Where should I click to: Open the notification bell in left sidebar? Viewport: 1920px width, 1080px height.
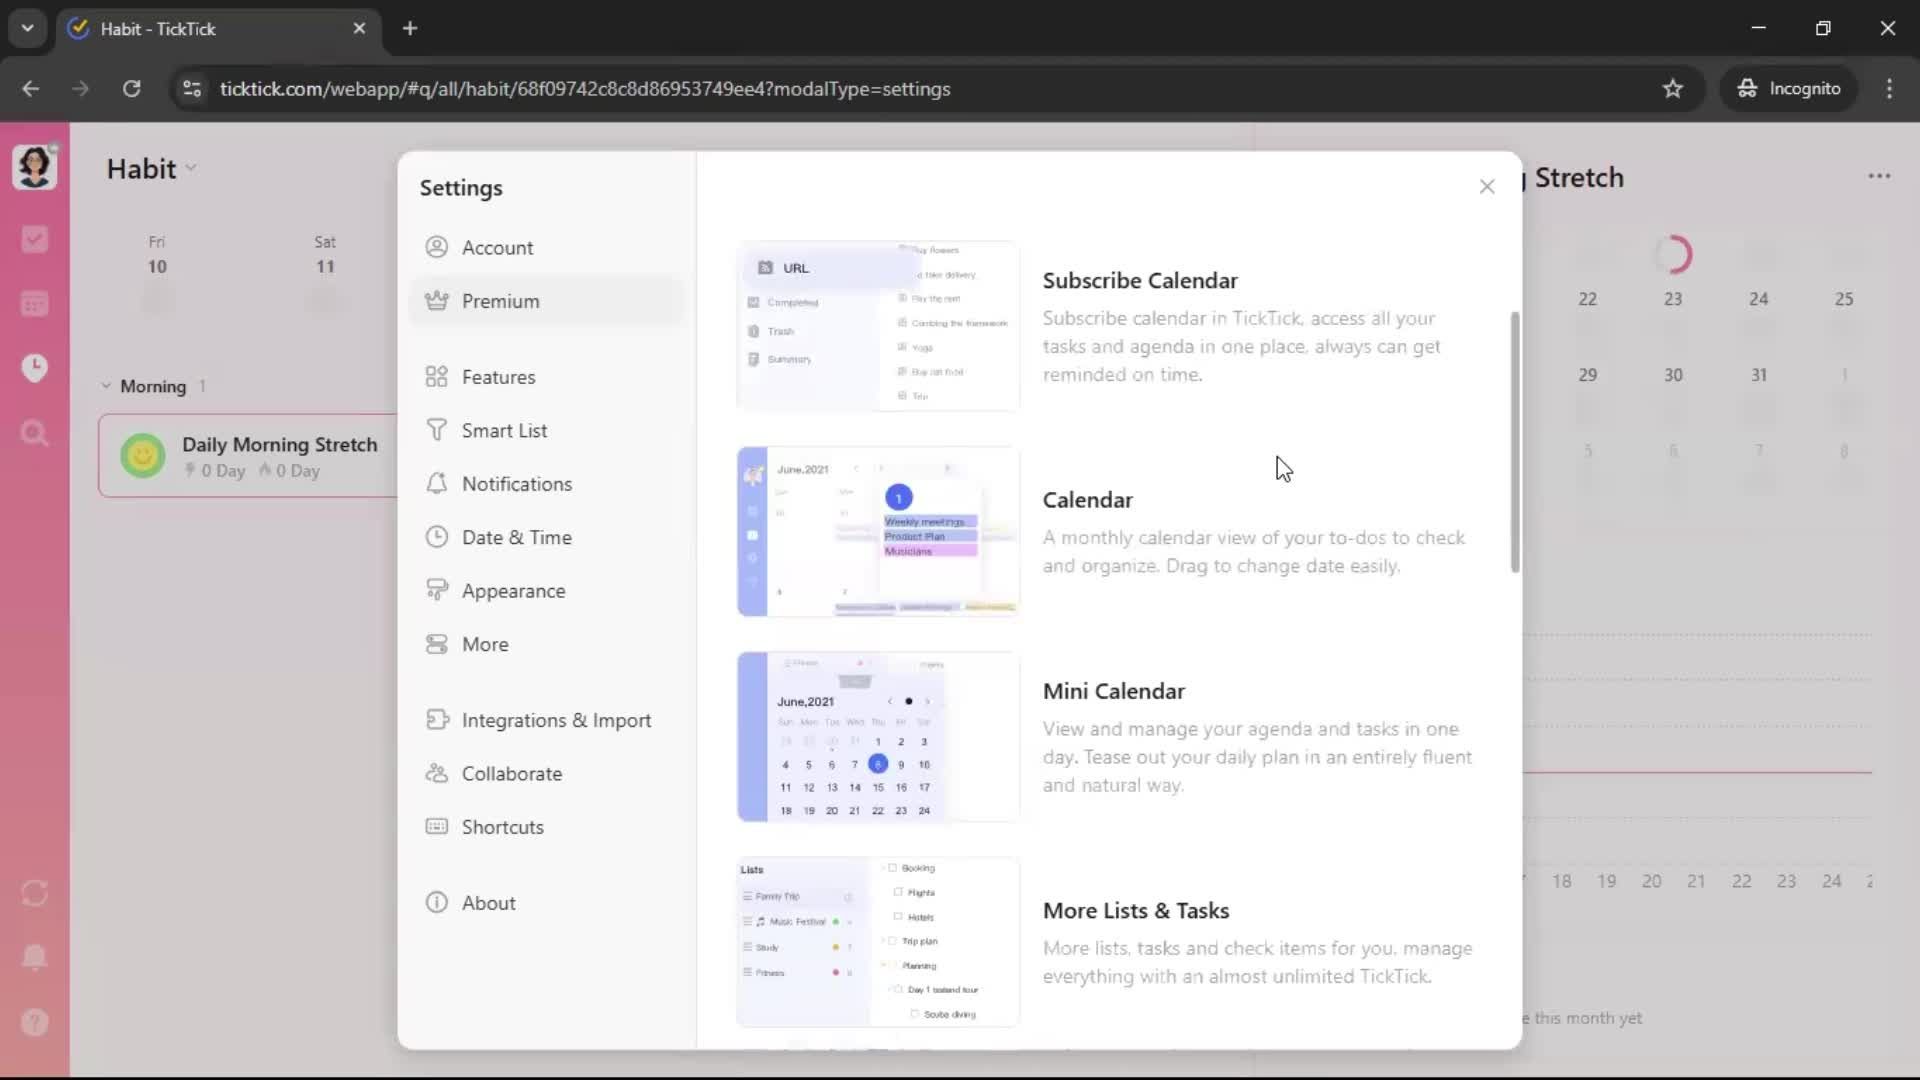[35, 957]
